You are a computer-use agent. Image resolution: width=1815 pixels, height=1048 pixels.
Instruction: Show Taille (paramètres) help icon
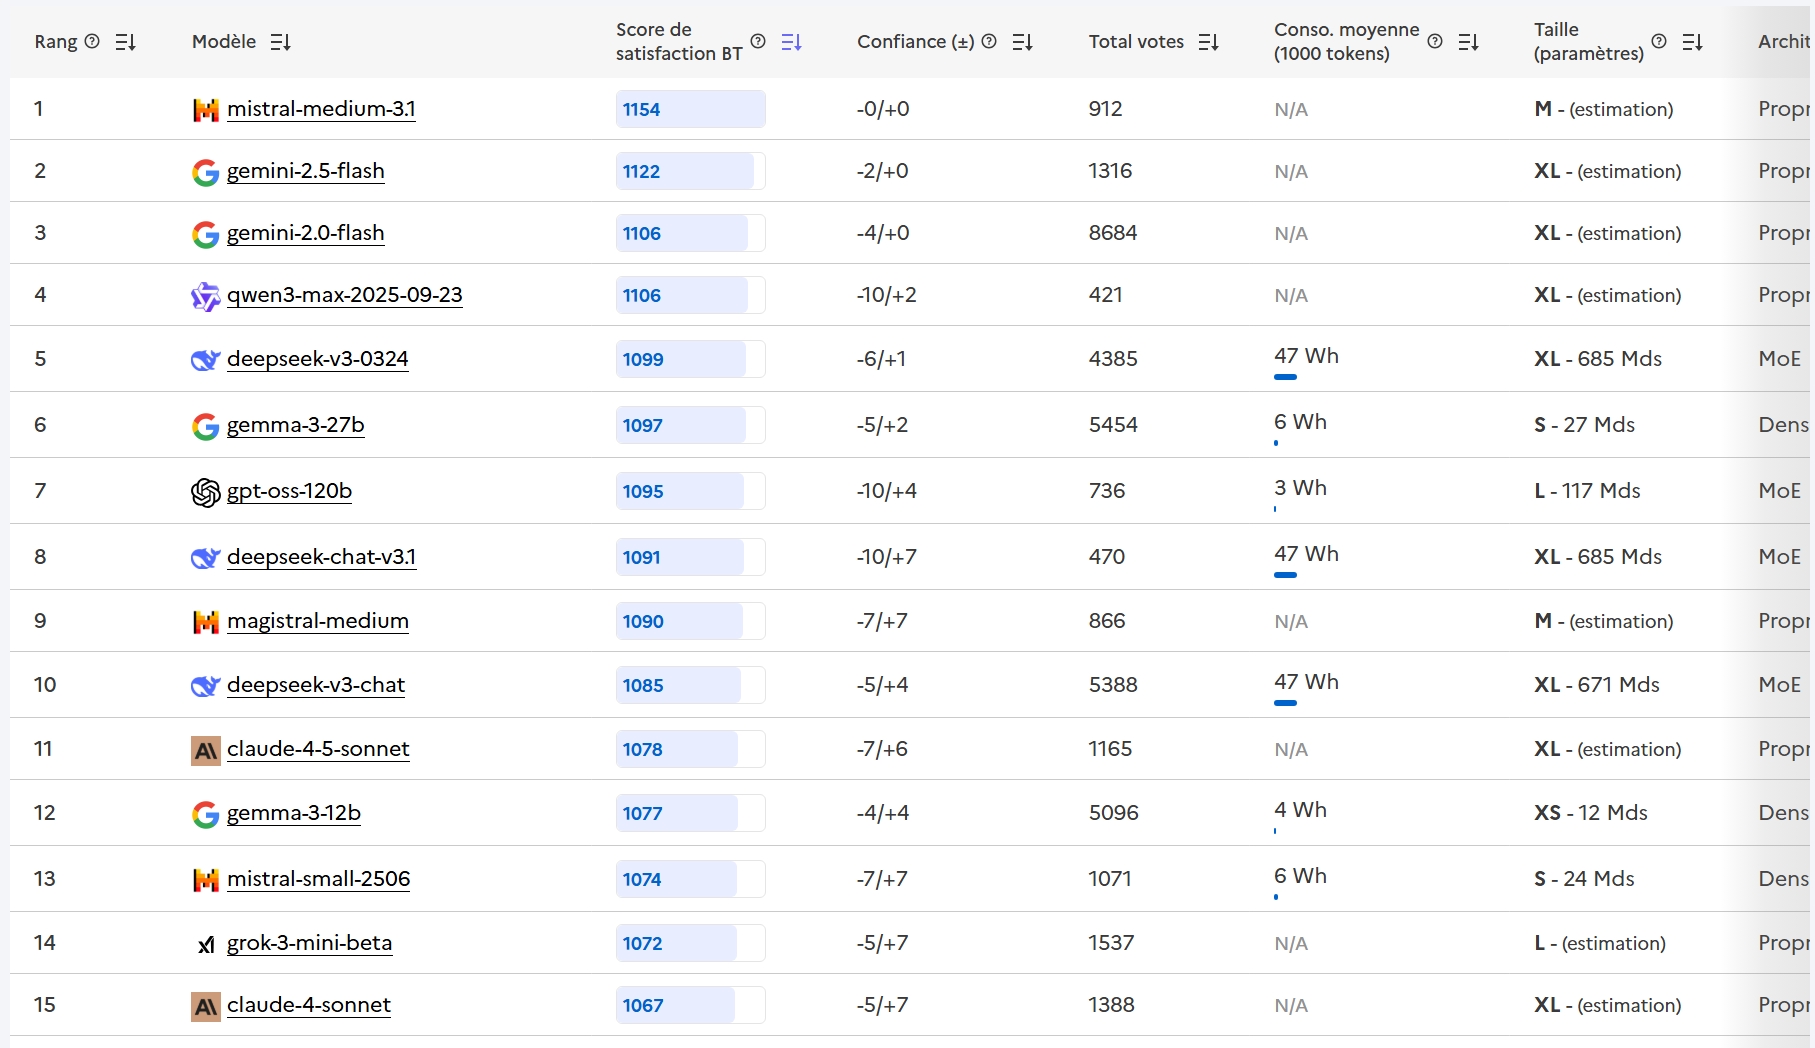coord(1659,41)
